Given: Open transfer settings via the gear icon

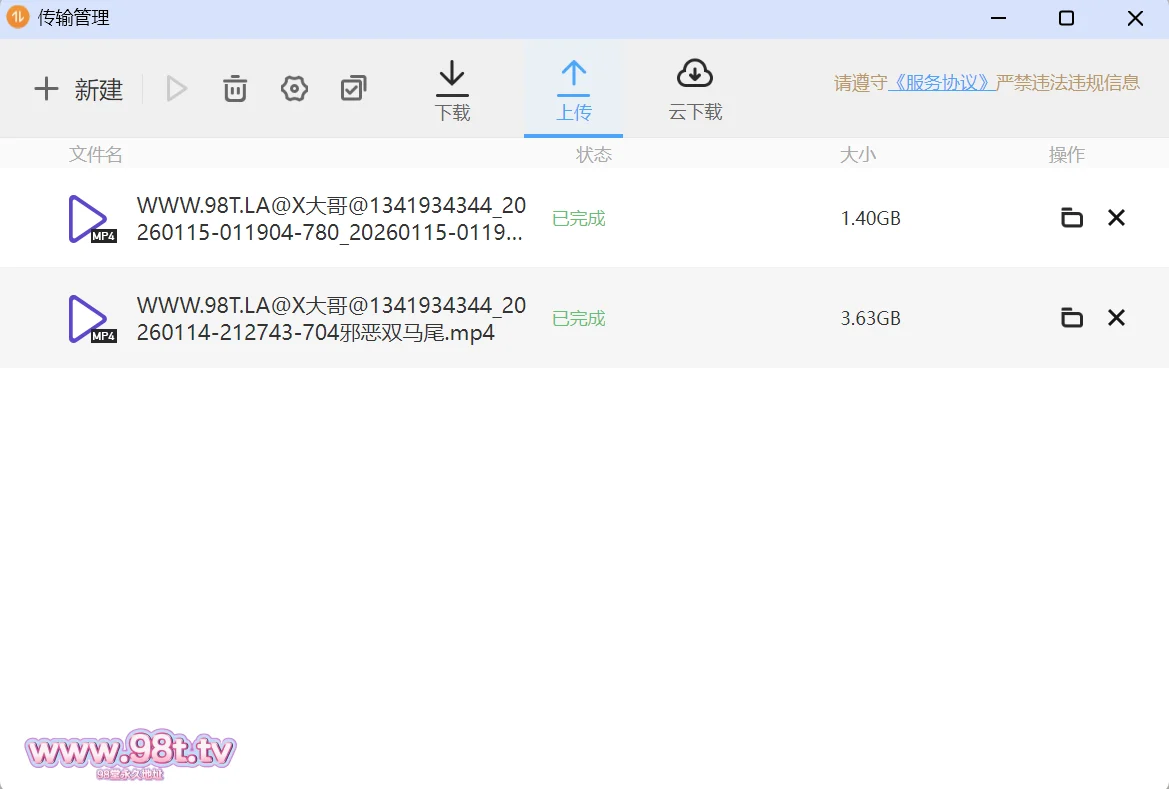Looking at the screenshot, I should 294,89.
